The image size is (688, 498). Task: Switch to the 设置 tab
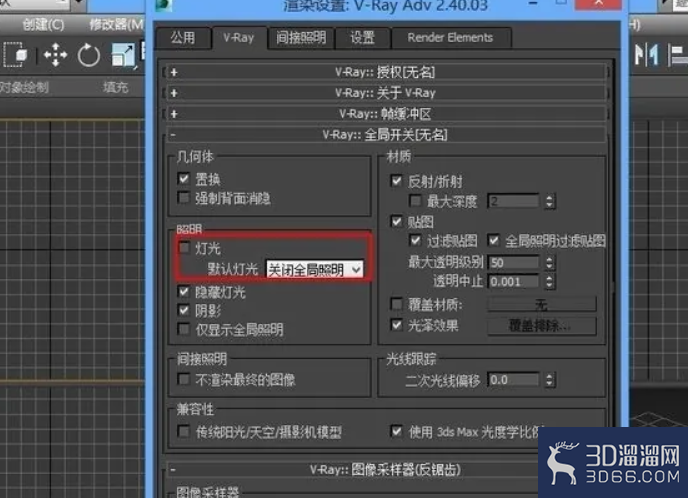(362, 38)
